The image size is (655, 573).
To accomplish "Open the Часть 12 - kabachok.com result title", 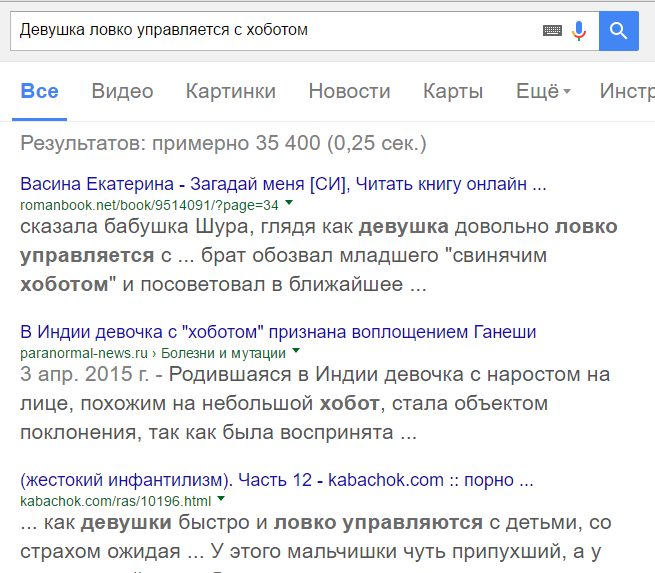I will point(276,480).
